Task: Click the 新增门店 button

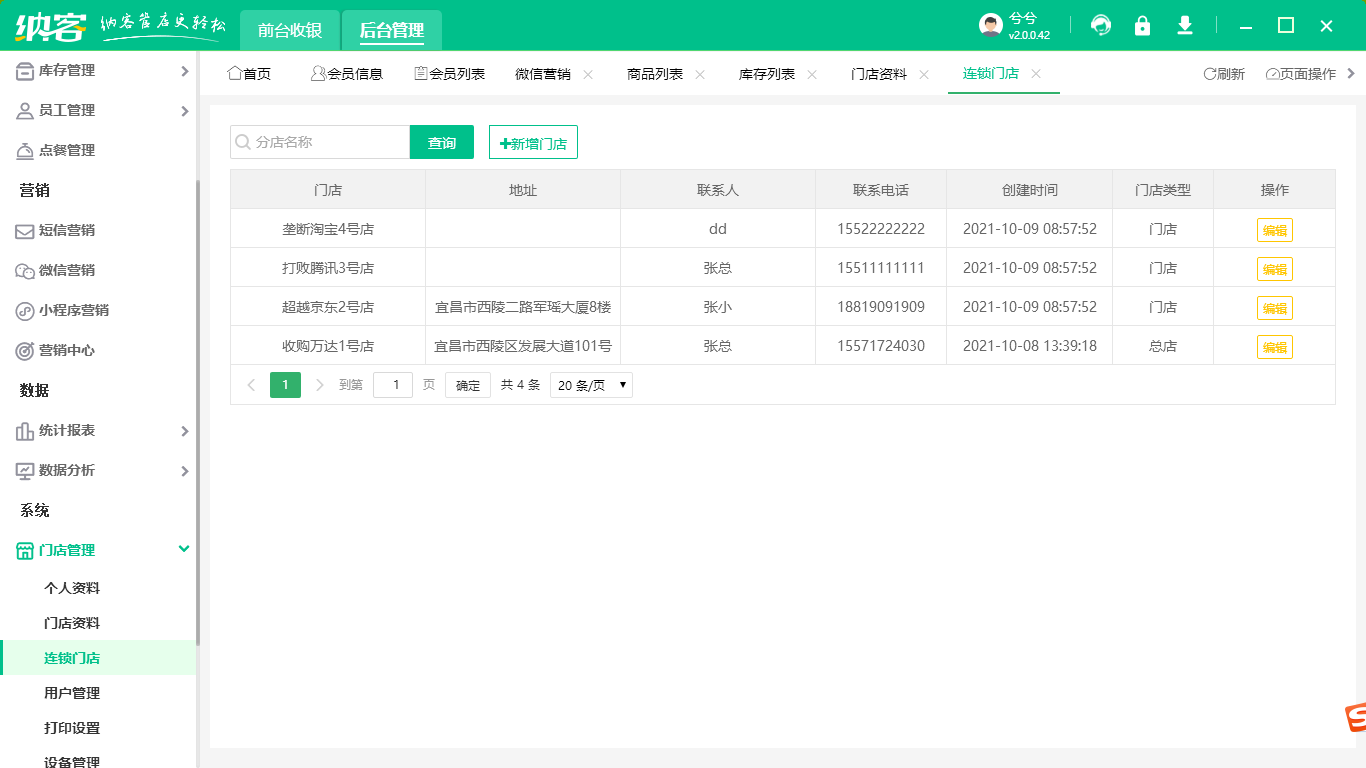Action: [533, 143]
